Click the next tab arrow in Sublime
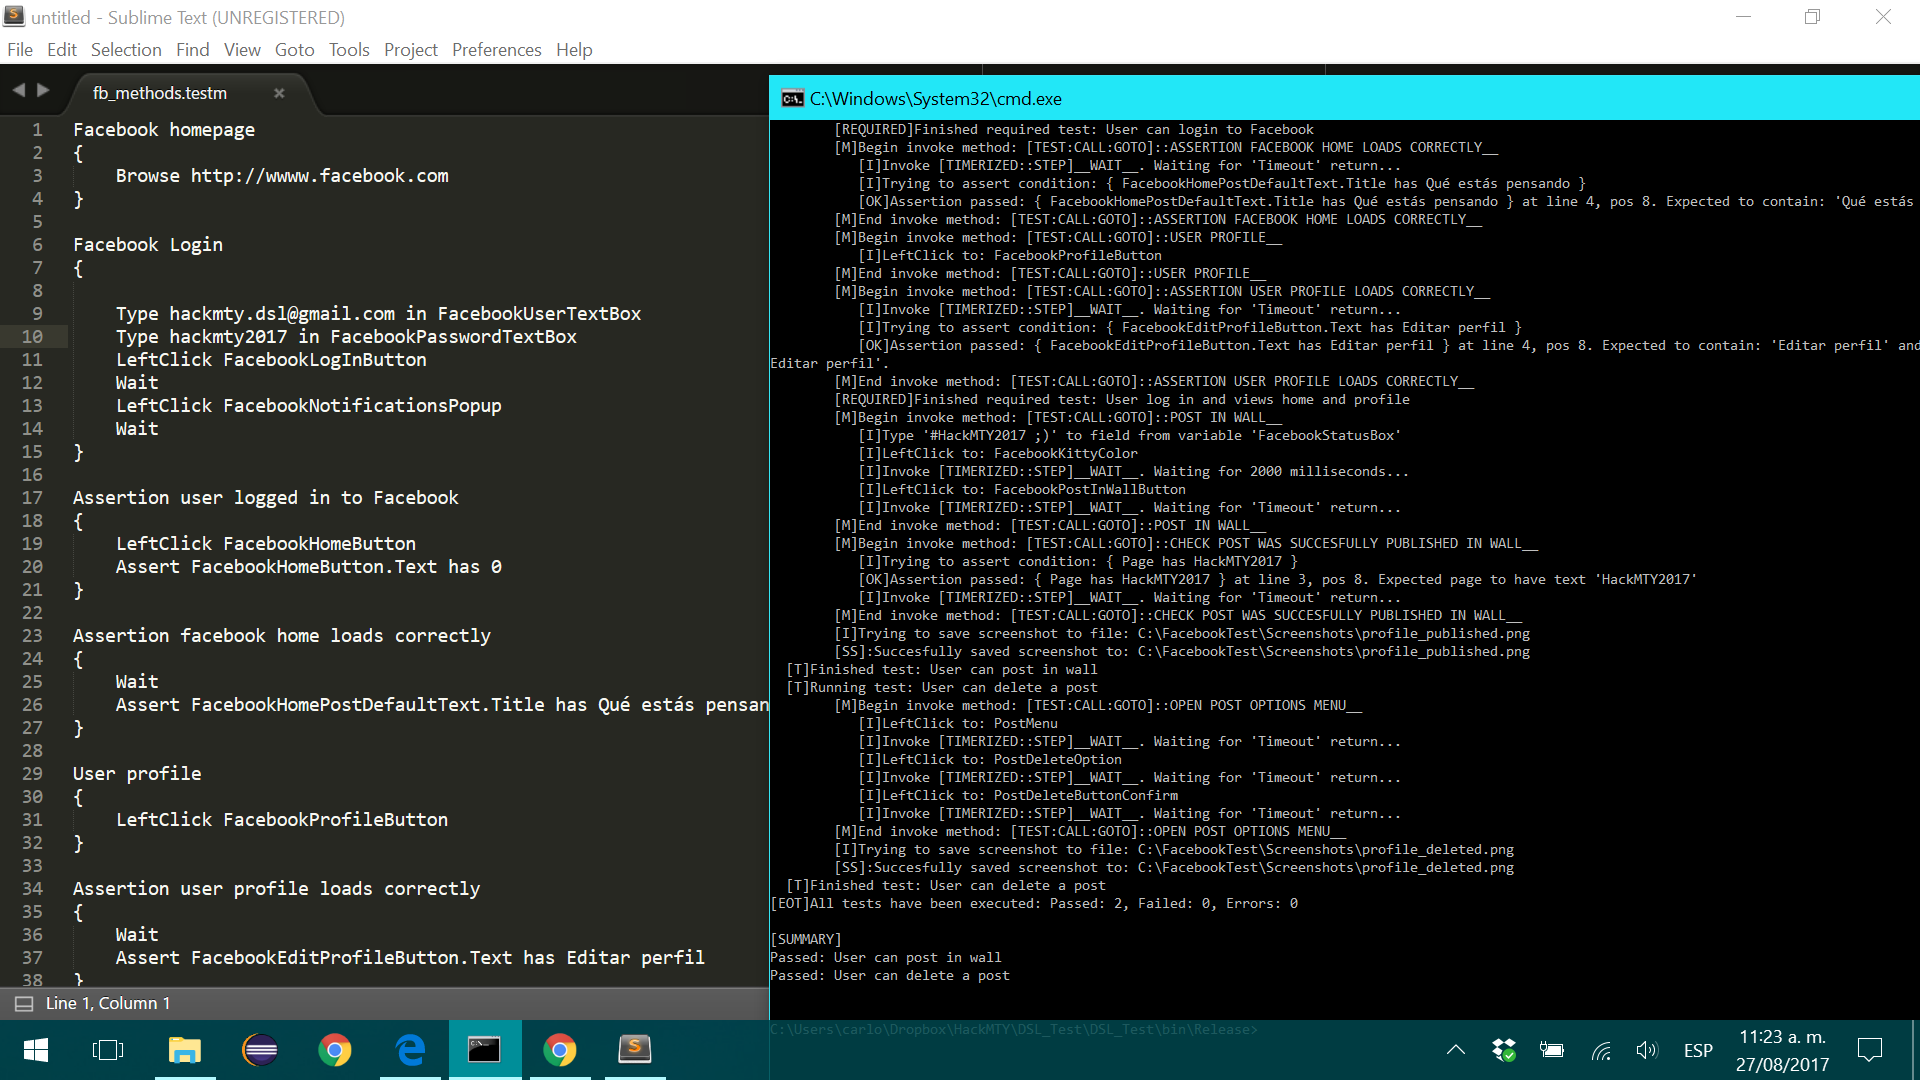1920x1080 pixels. coord(43,91)
